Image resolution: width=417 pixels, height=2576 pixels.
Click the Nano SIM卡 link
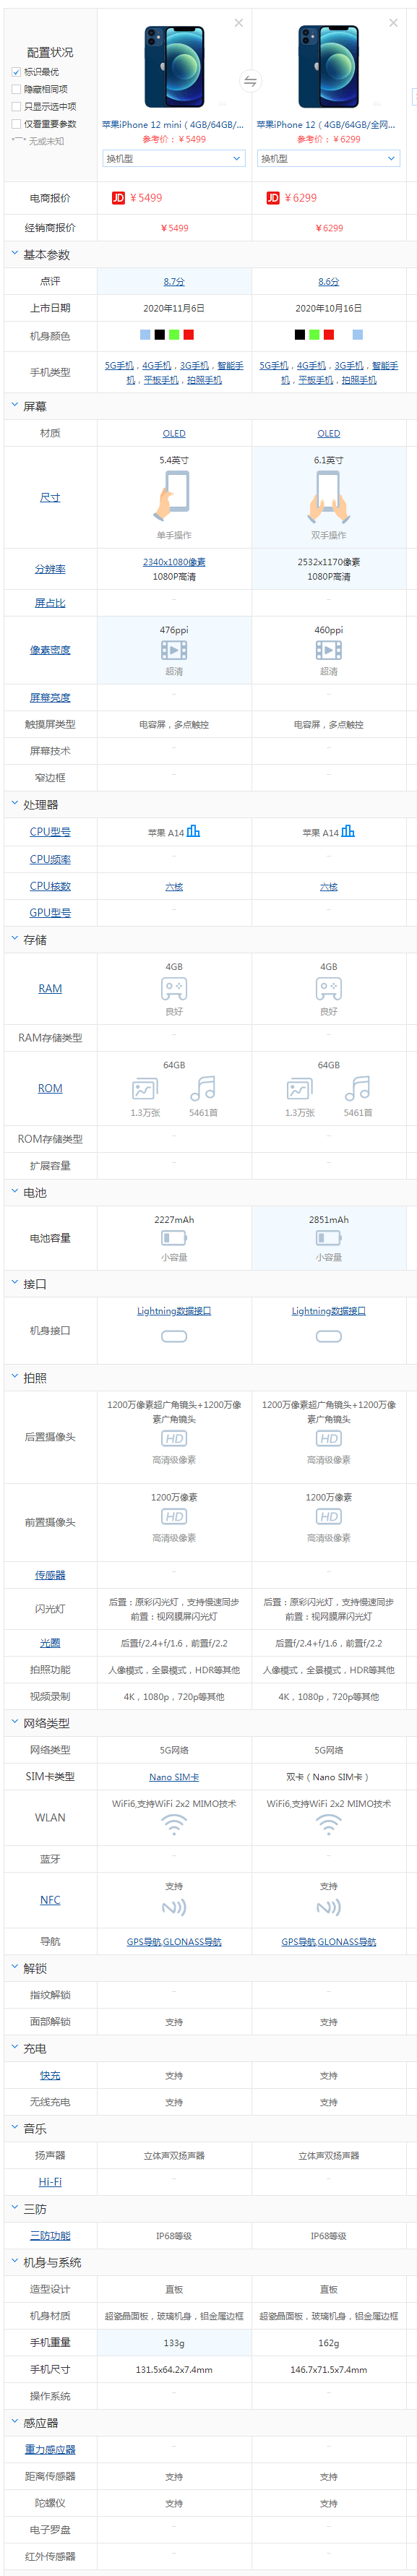click(x=174, y=1777)
